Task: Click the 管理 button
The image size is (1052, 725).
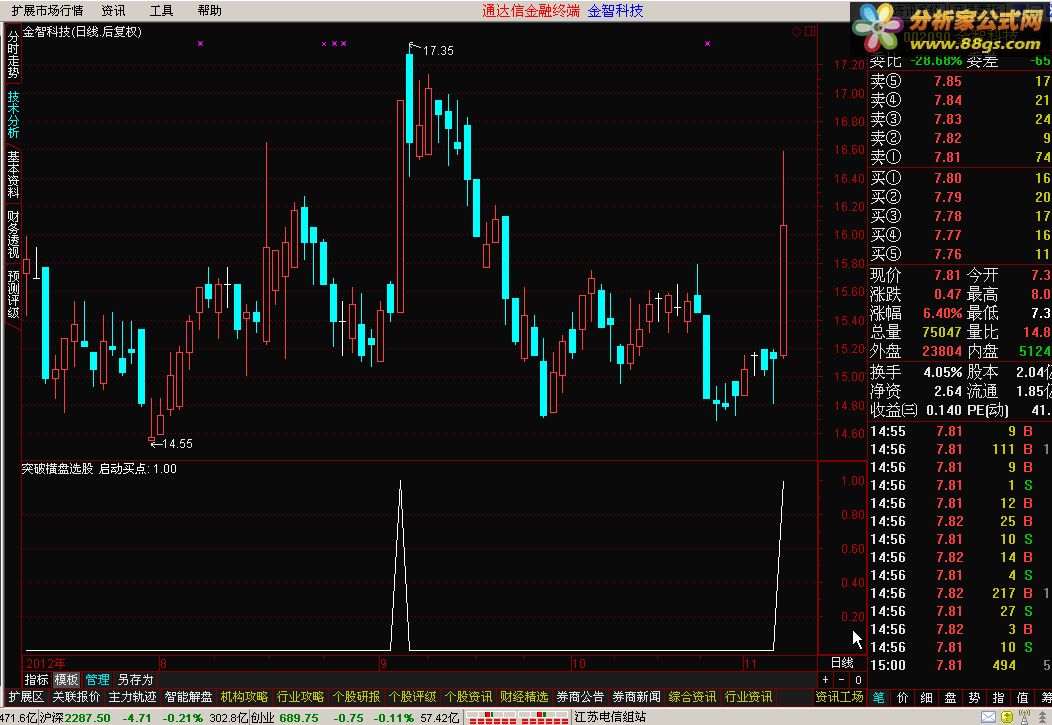Action: point(97,679)
